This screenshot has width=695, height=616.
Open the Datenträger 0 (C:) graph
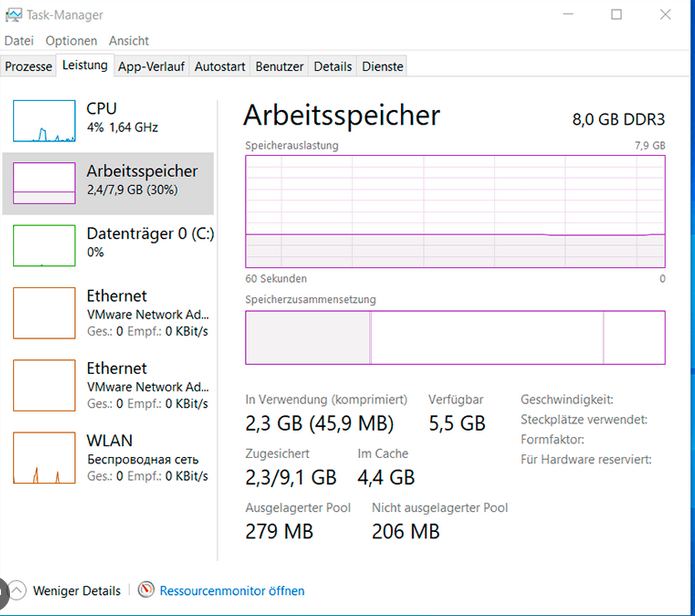click(44, 246)
